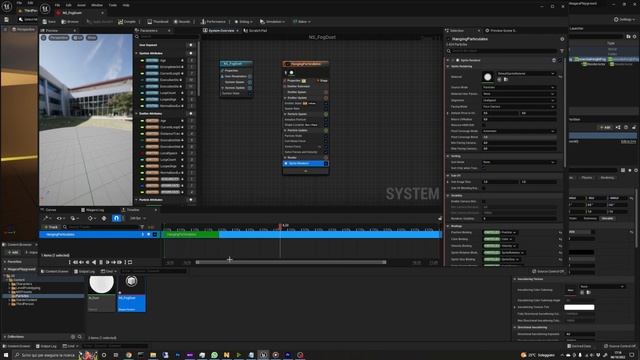The height and width of the screenshot is (360, 640).
Task: Select the NS_FogDust system node header
Action: (x=236, y=64)
